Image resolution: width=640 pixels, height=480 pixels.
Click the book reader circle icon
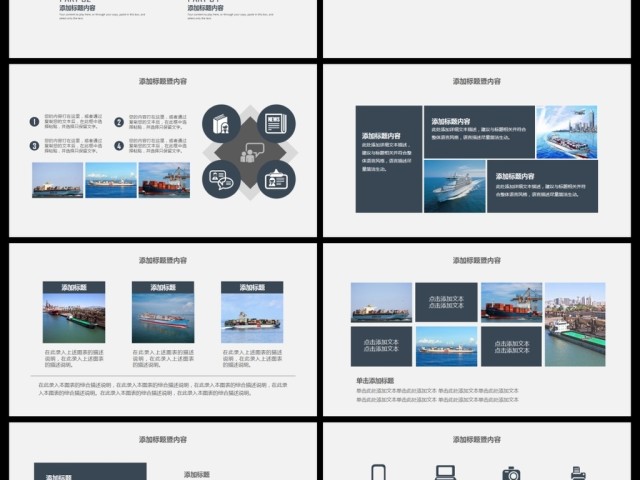click(221, 124)
